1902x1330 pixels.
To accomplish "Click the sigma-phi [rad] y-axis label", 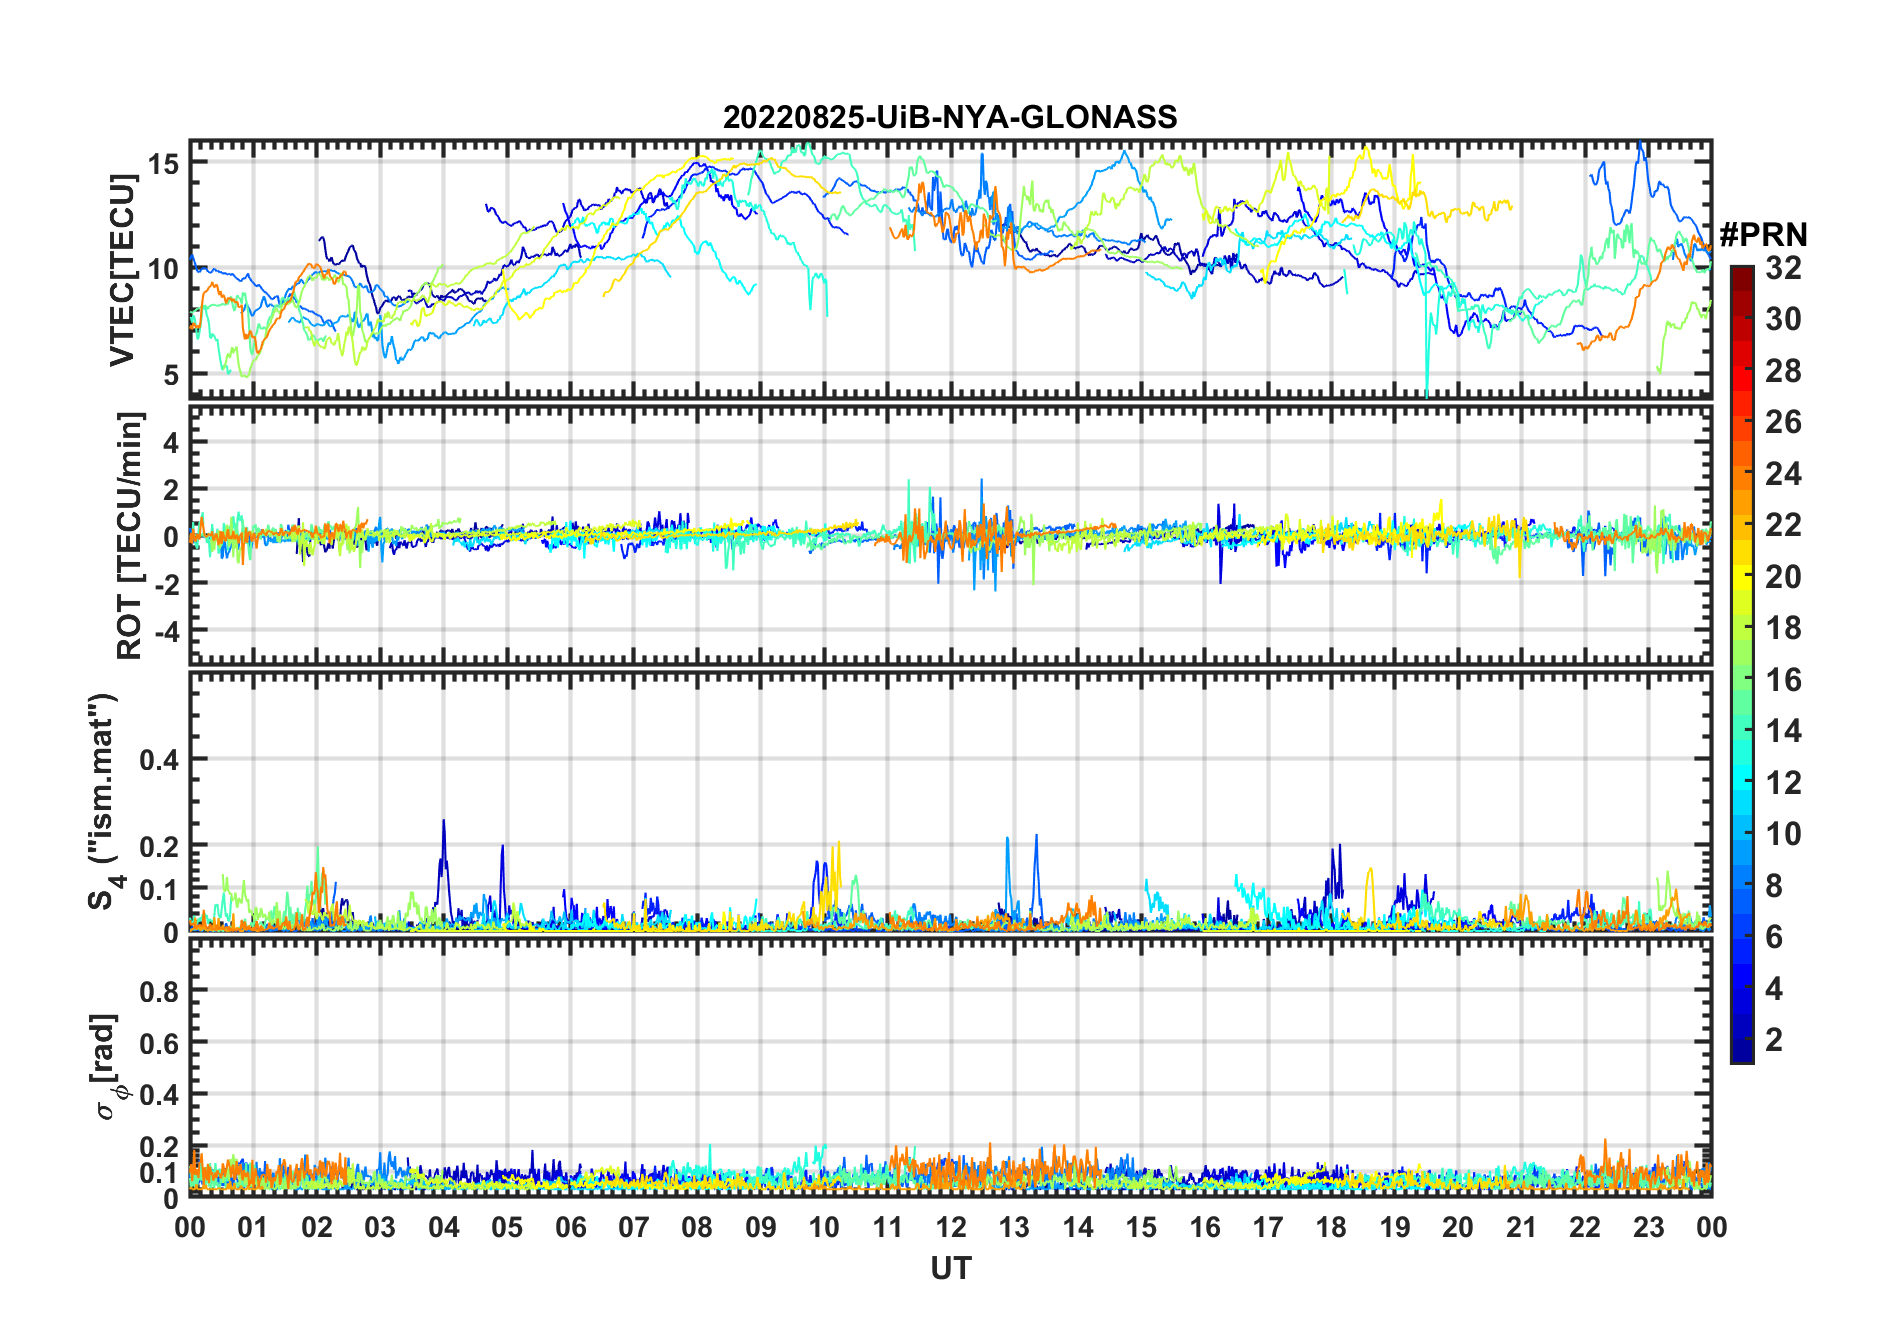I will (x=108, y=1066).
